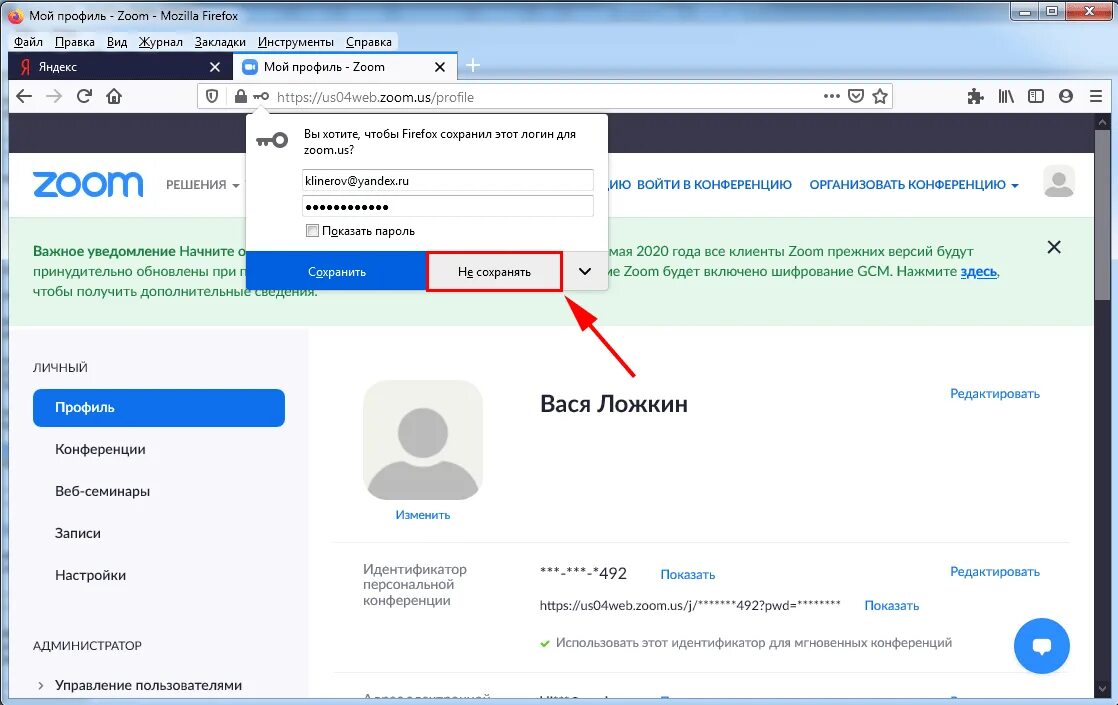The image size is (1118, 705).
Task: Click Изменить under profile picture
Action: (x=423, y=515)
